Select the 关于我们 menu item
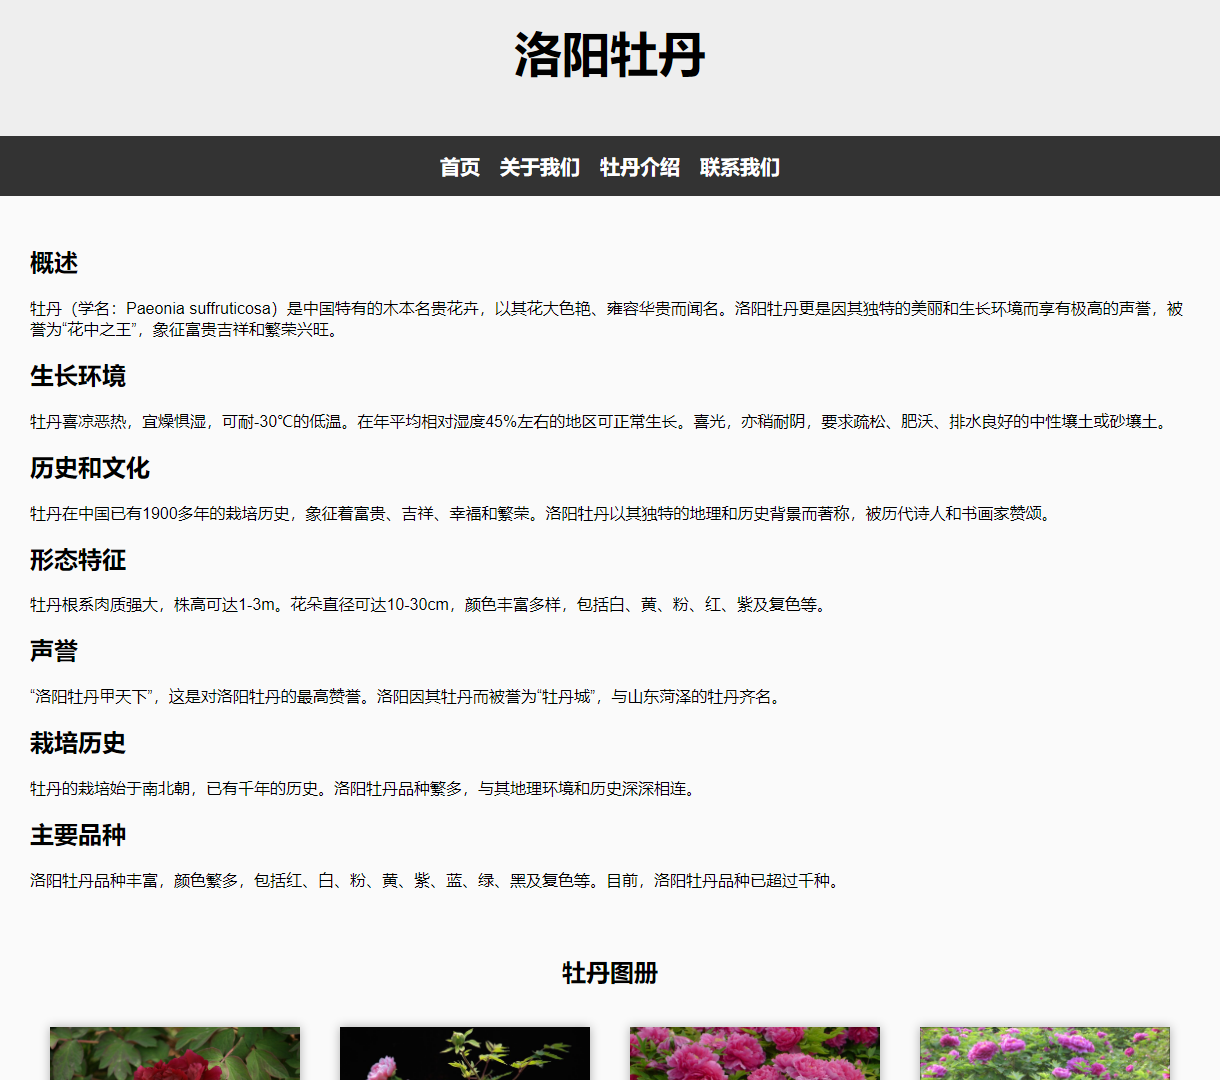This screenshot has height=1080, width=1220. [x=540, y=168]
